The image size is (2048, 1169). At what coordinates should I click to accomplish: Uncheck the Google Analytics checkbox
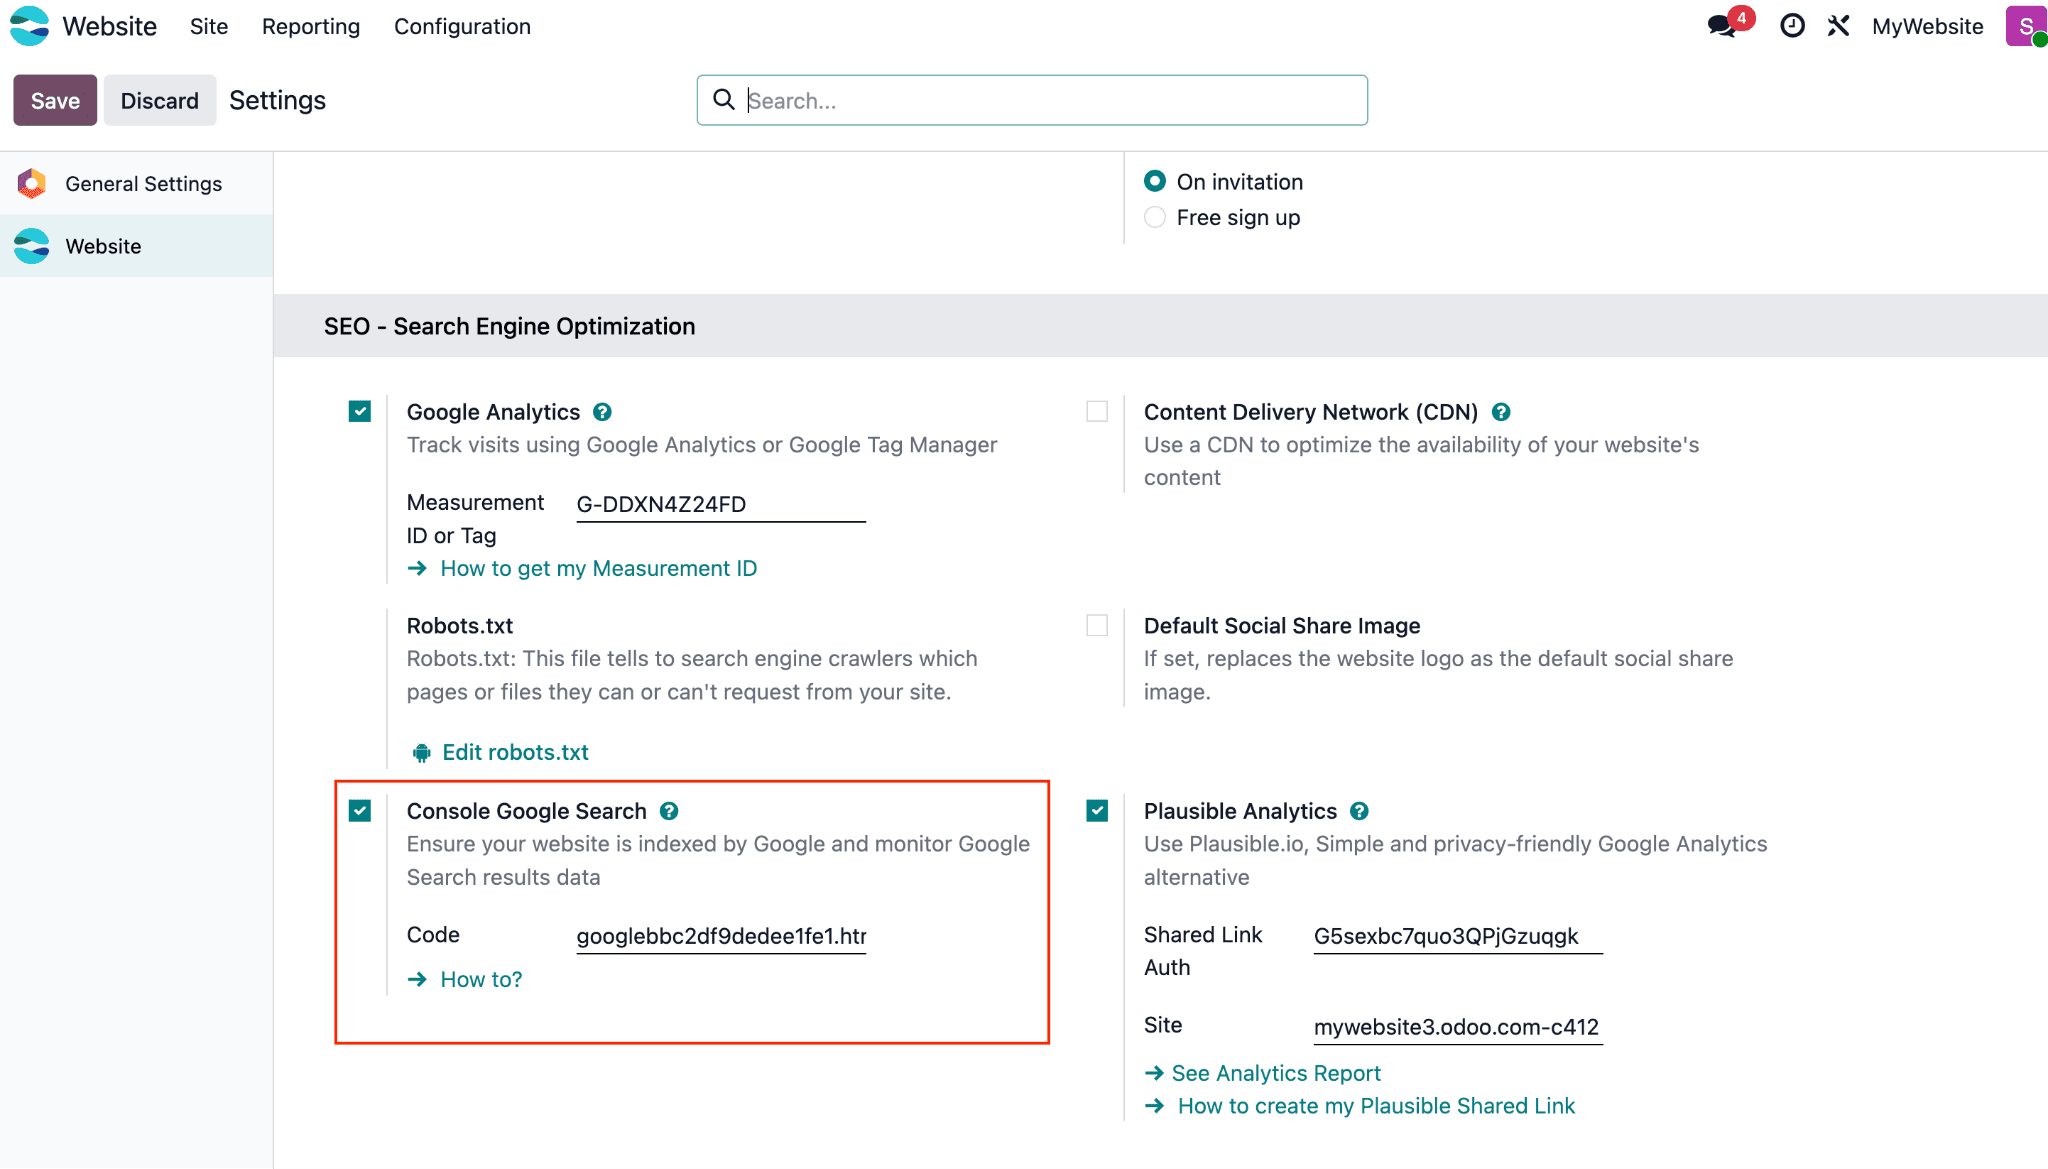tap(360, 411)
